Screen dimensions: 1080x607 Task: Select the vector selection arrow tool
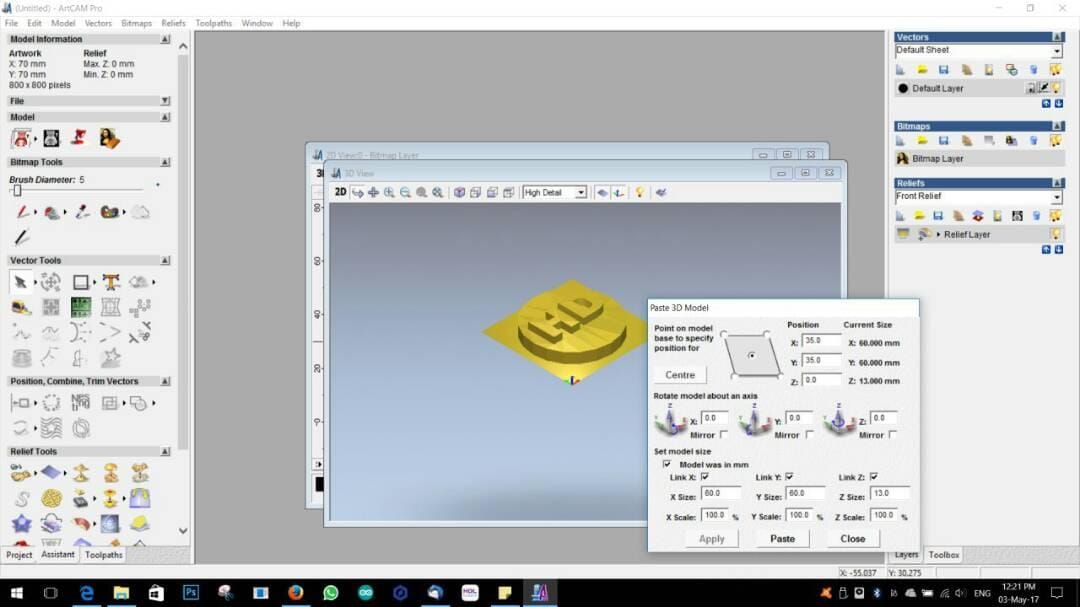20,282
